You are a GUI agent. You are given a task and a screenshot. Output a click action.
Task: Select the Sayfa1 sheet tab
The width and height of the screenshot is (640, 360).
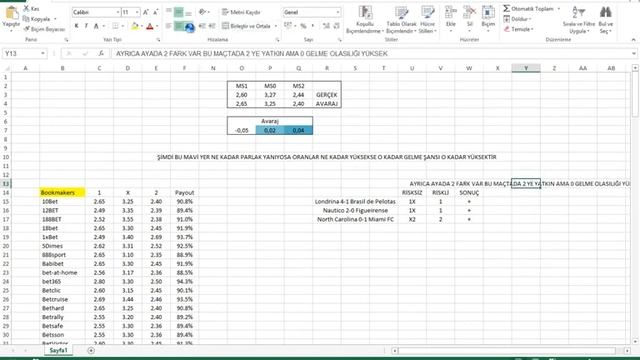coord(58,350)
